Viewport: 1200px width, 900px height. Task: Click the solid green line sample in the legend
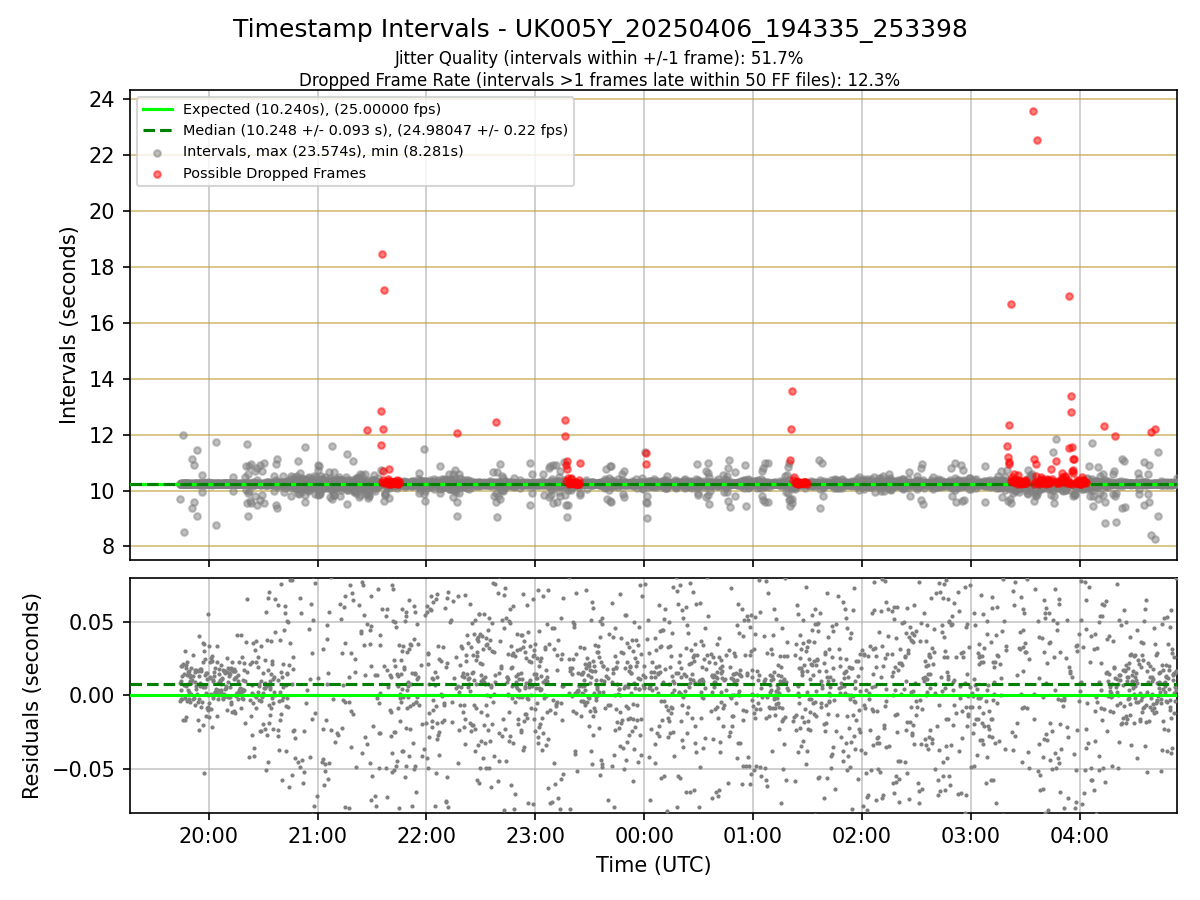[158, 109]
